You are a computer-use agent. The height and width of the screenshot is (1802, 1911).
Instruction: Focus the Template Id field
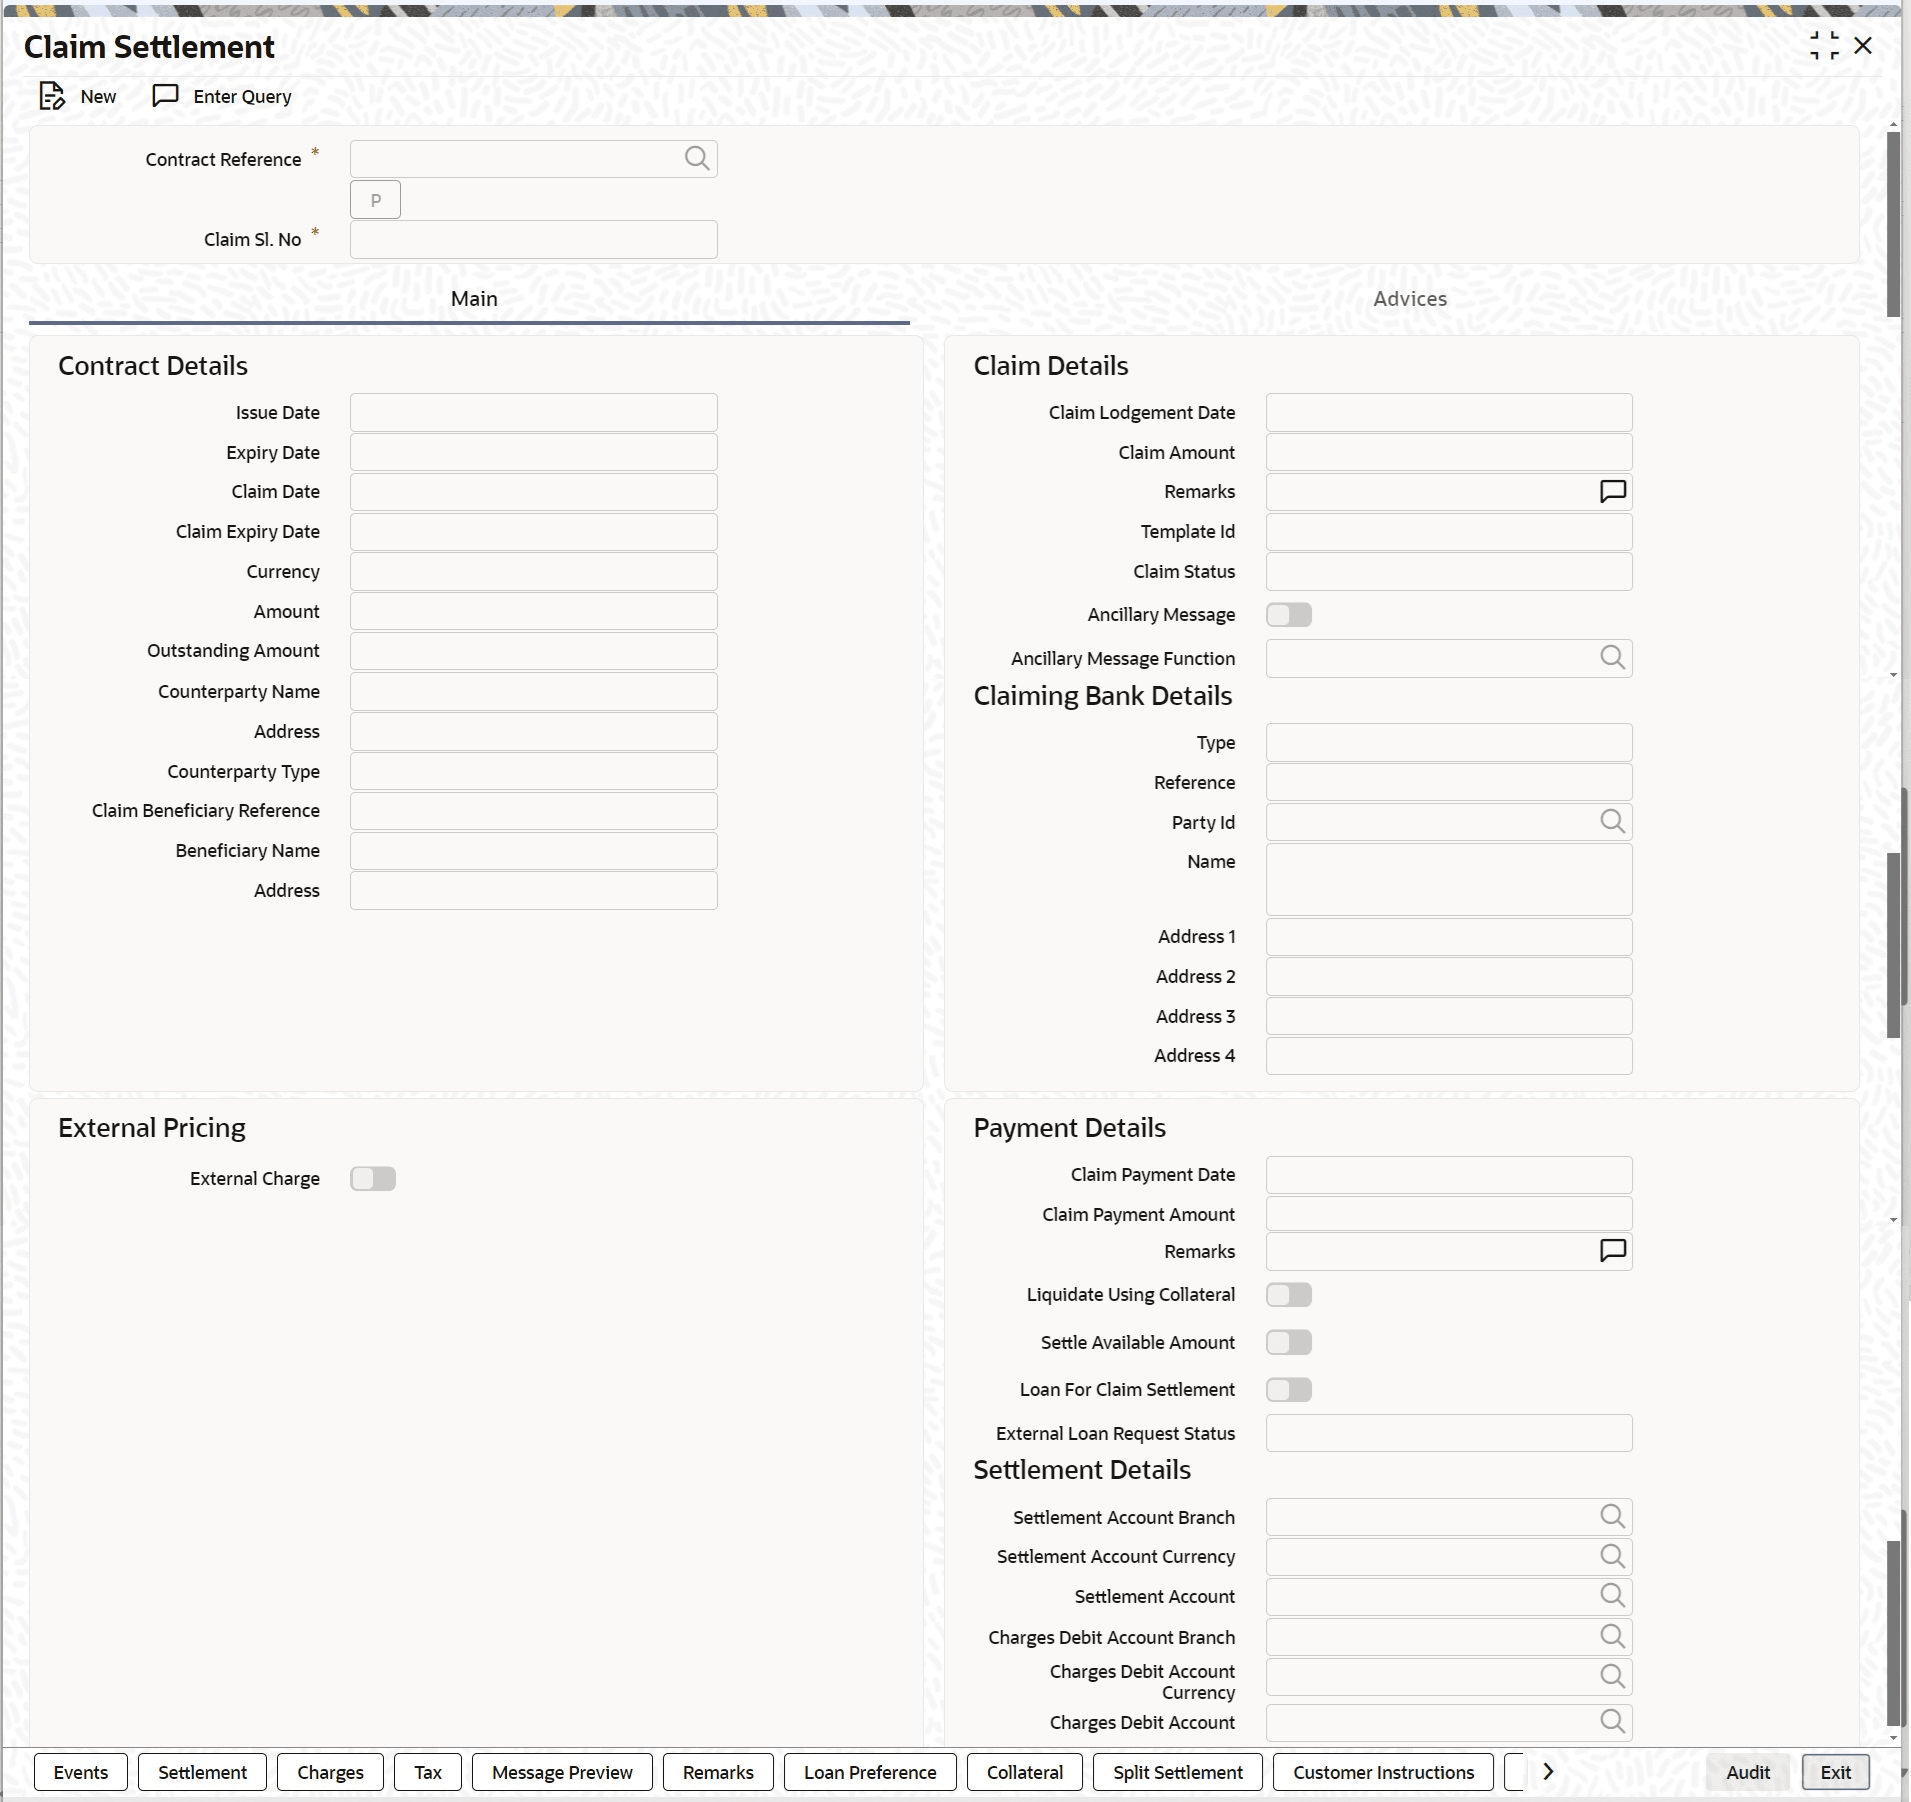(x=1449, y=532)
